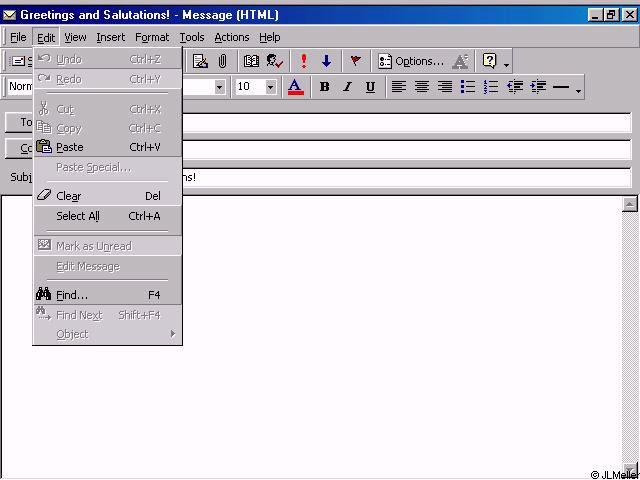Toggle Underline formatting
Viewport: 640px width, 480px height.
(370, 87)
